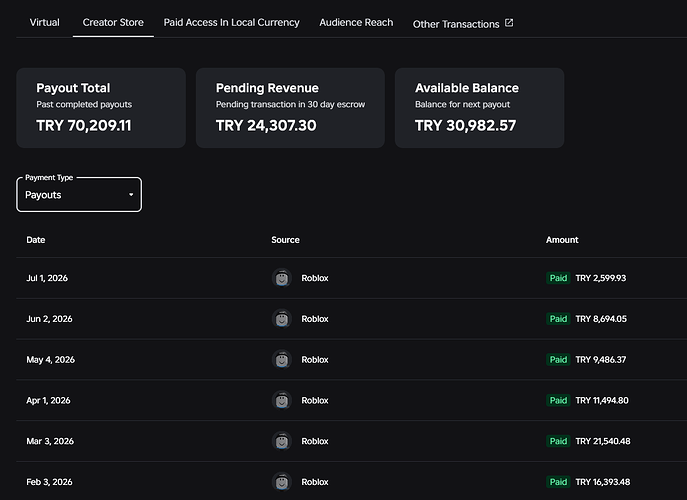Click Roblox avatar icon in Jun 2, 2026 row

pos(282,319)
